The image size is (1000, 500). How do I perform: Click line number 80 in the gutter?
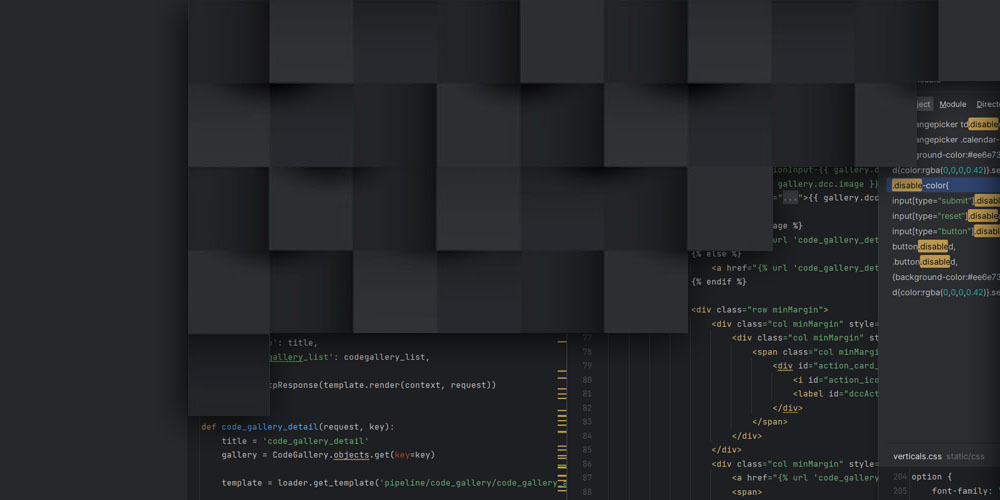585,380
